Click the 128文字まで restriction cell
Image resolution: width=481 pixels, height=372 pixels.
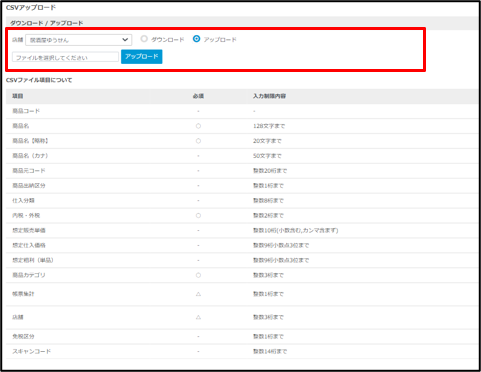pyautogui.click(x=269, y=126)
